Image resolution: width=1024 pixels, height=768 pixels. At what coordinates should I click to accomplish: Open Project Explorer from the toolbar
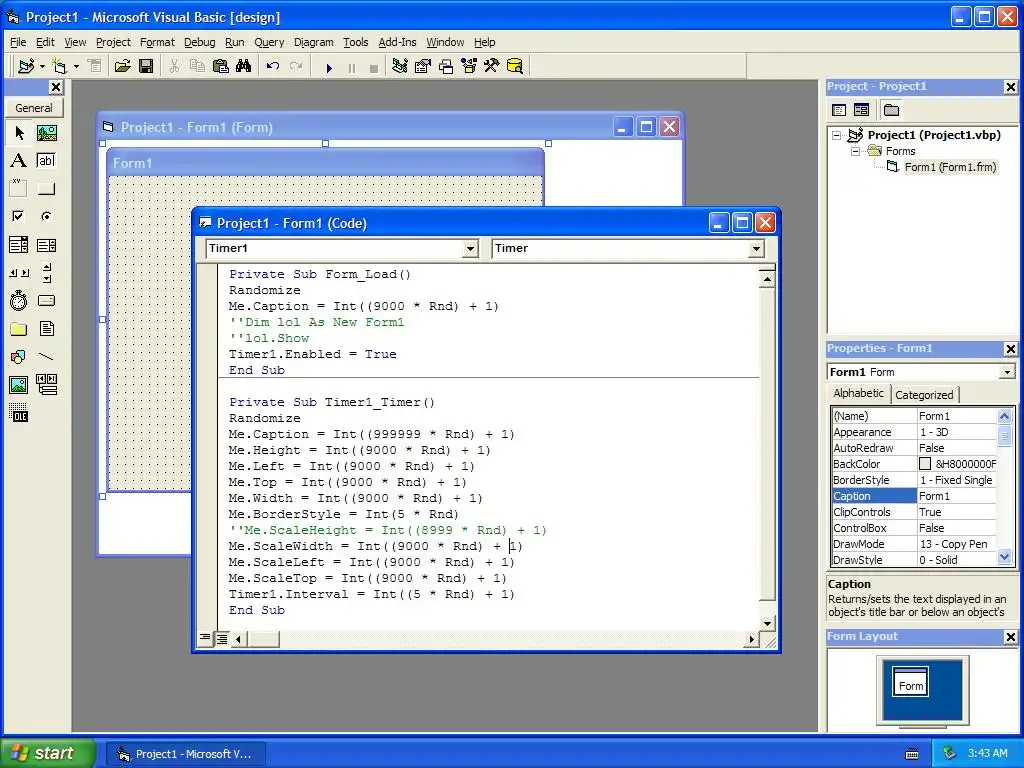[400, 66]
